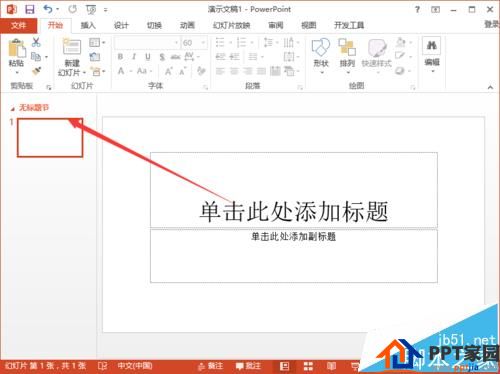Toggle Bold formatting
The image size is (500, 374).
tap(120, 57)
